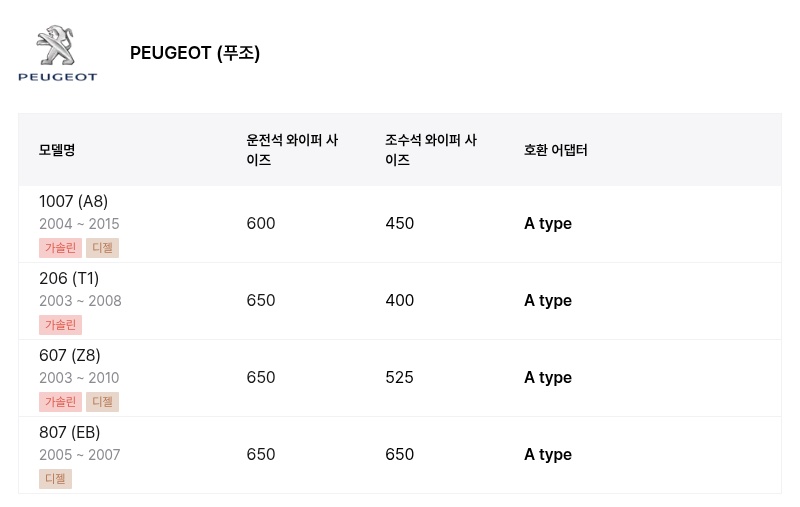800x507 pixels.
Task: Click the 디젤 tag under 1007 (A8)
Action: click(x=103, y=248)
